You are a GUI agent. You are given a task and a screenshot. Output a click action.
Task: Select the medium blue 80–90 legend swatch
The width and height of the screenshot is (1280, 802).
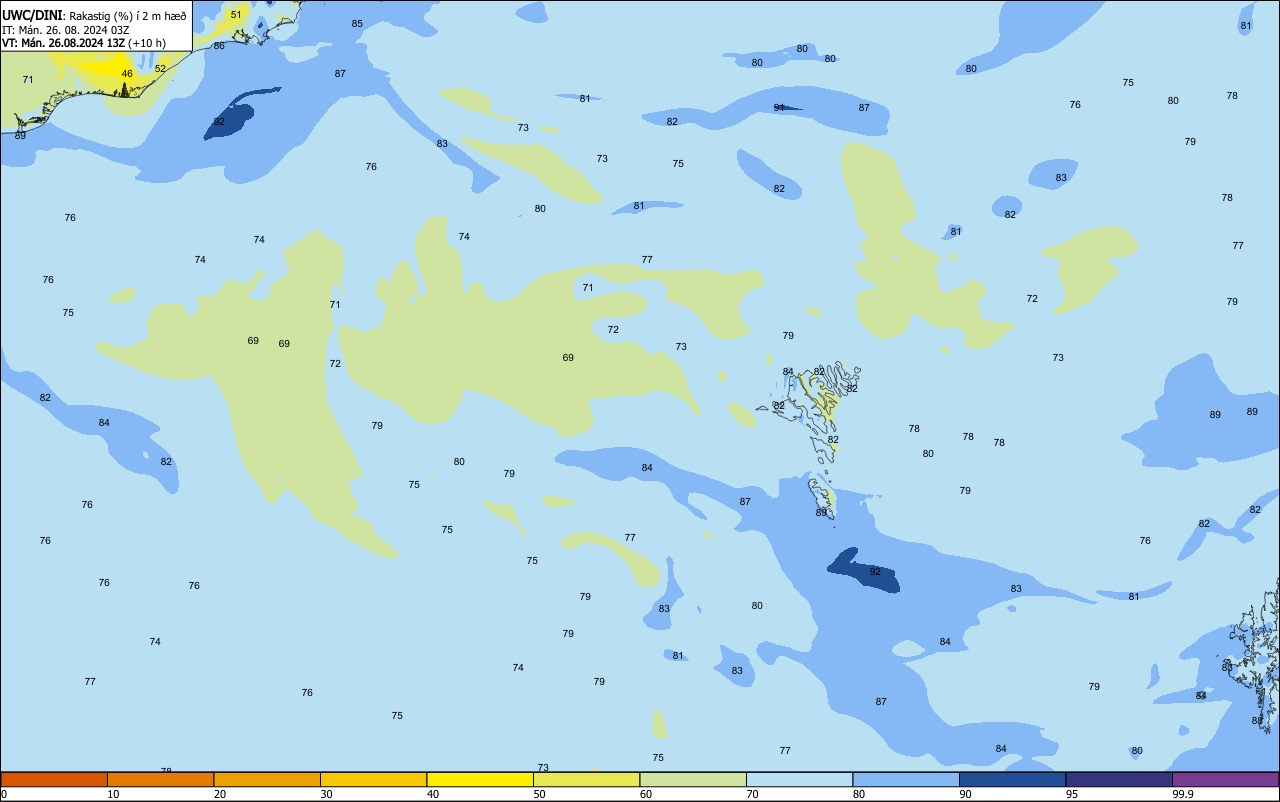(906, 779)
